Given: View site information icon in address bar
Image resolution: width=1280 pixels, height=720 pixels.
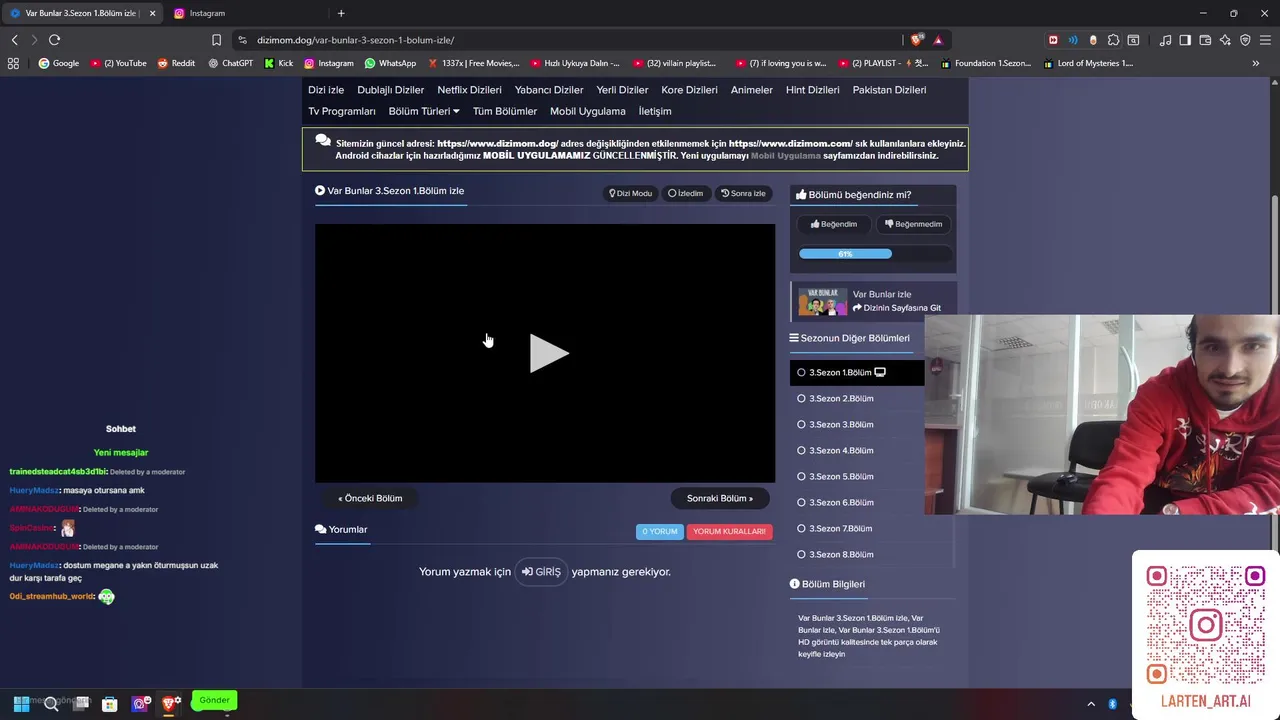Looking at the screenshot, I should point(242,40).
